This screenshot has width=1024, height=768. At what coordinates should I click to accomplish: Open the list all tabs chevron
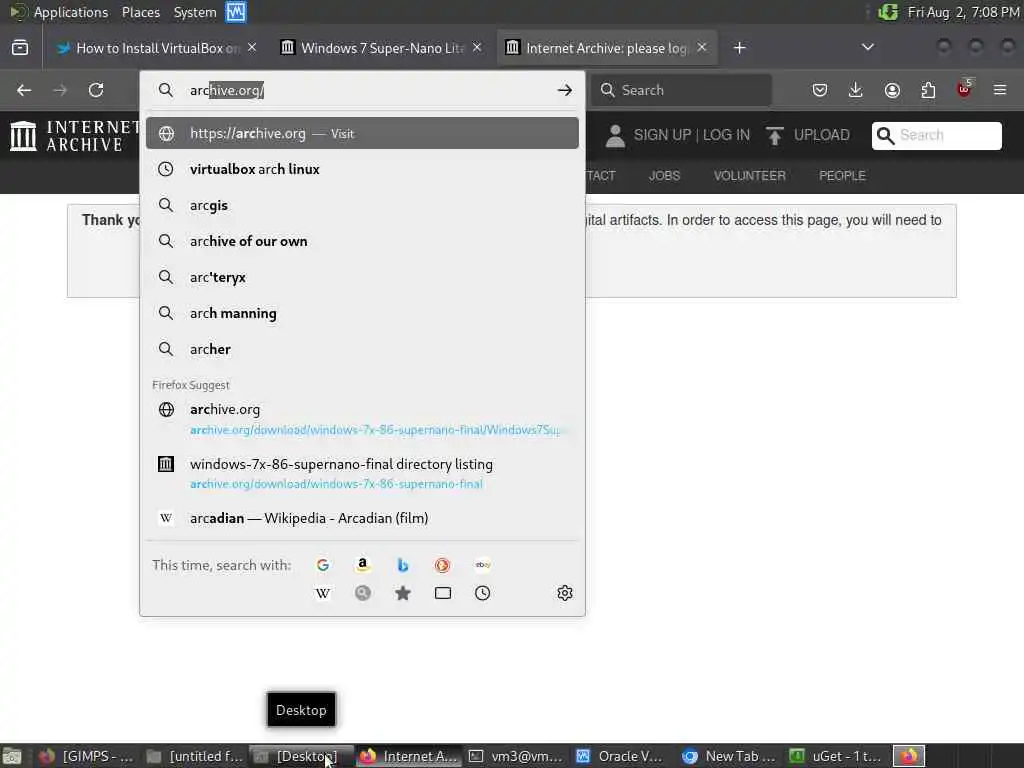point(867,47)
